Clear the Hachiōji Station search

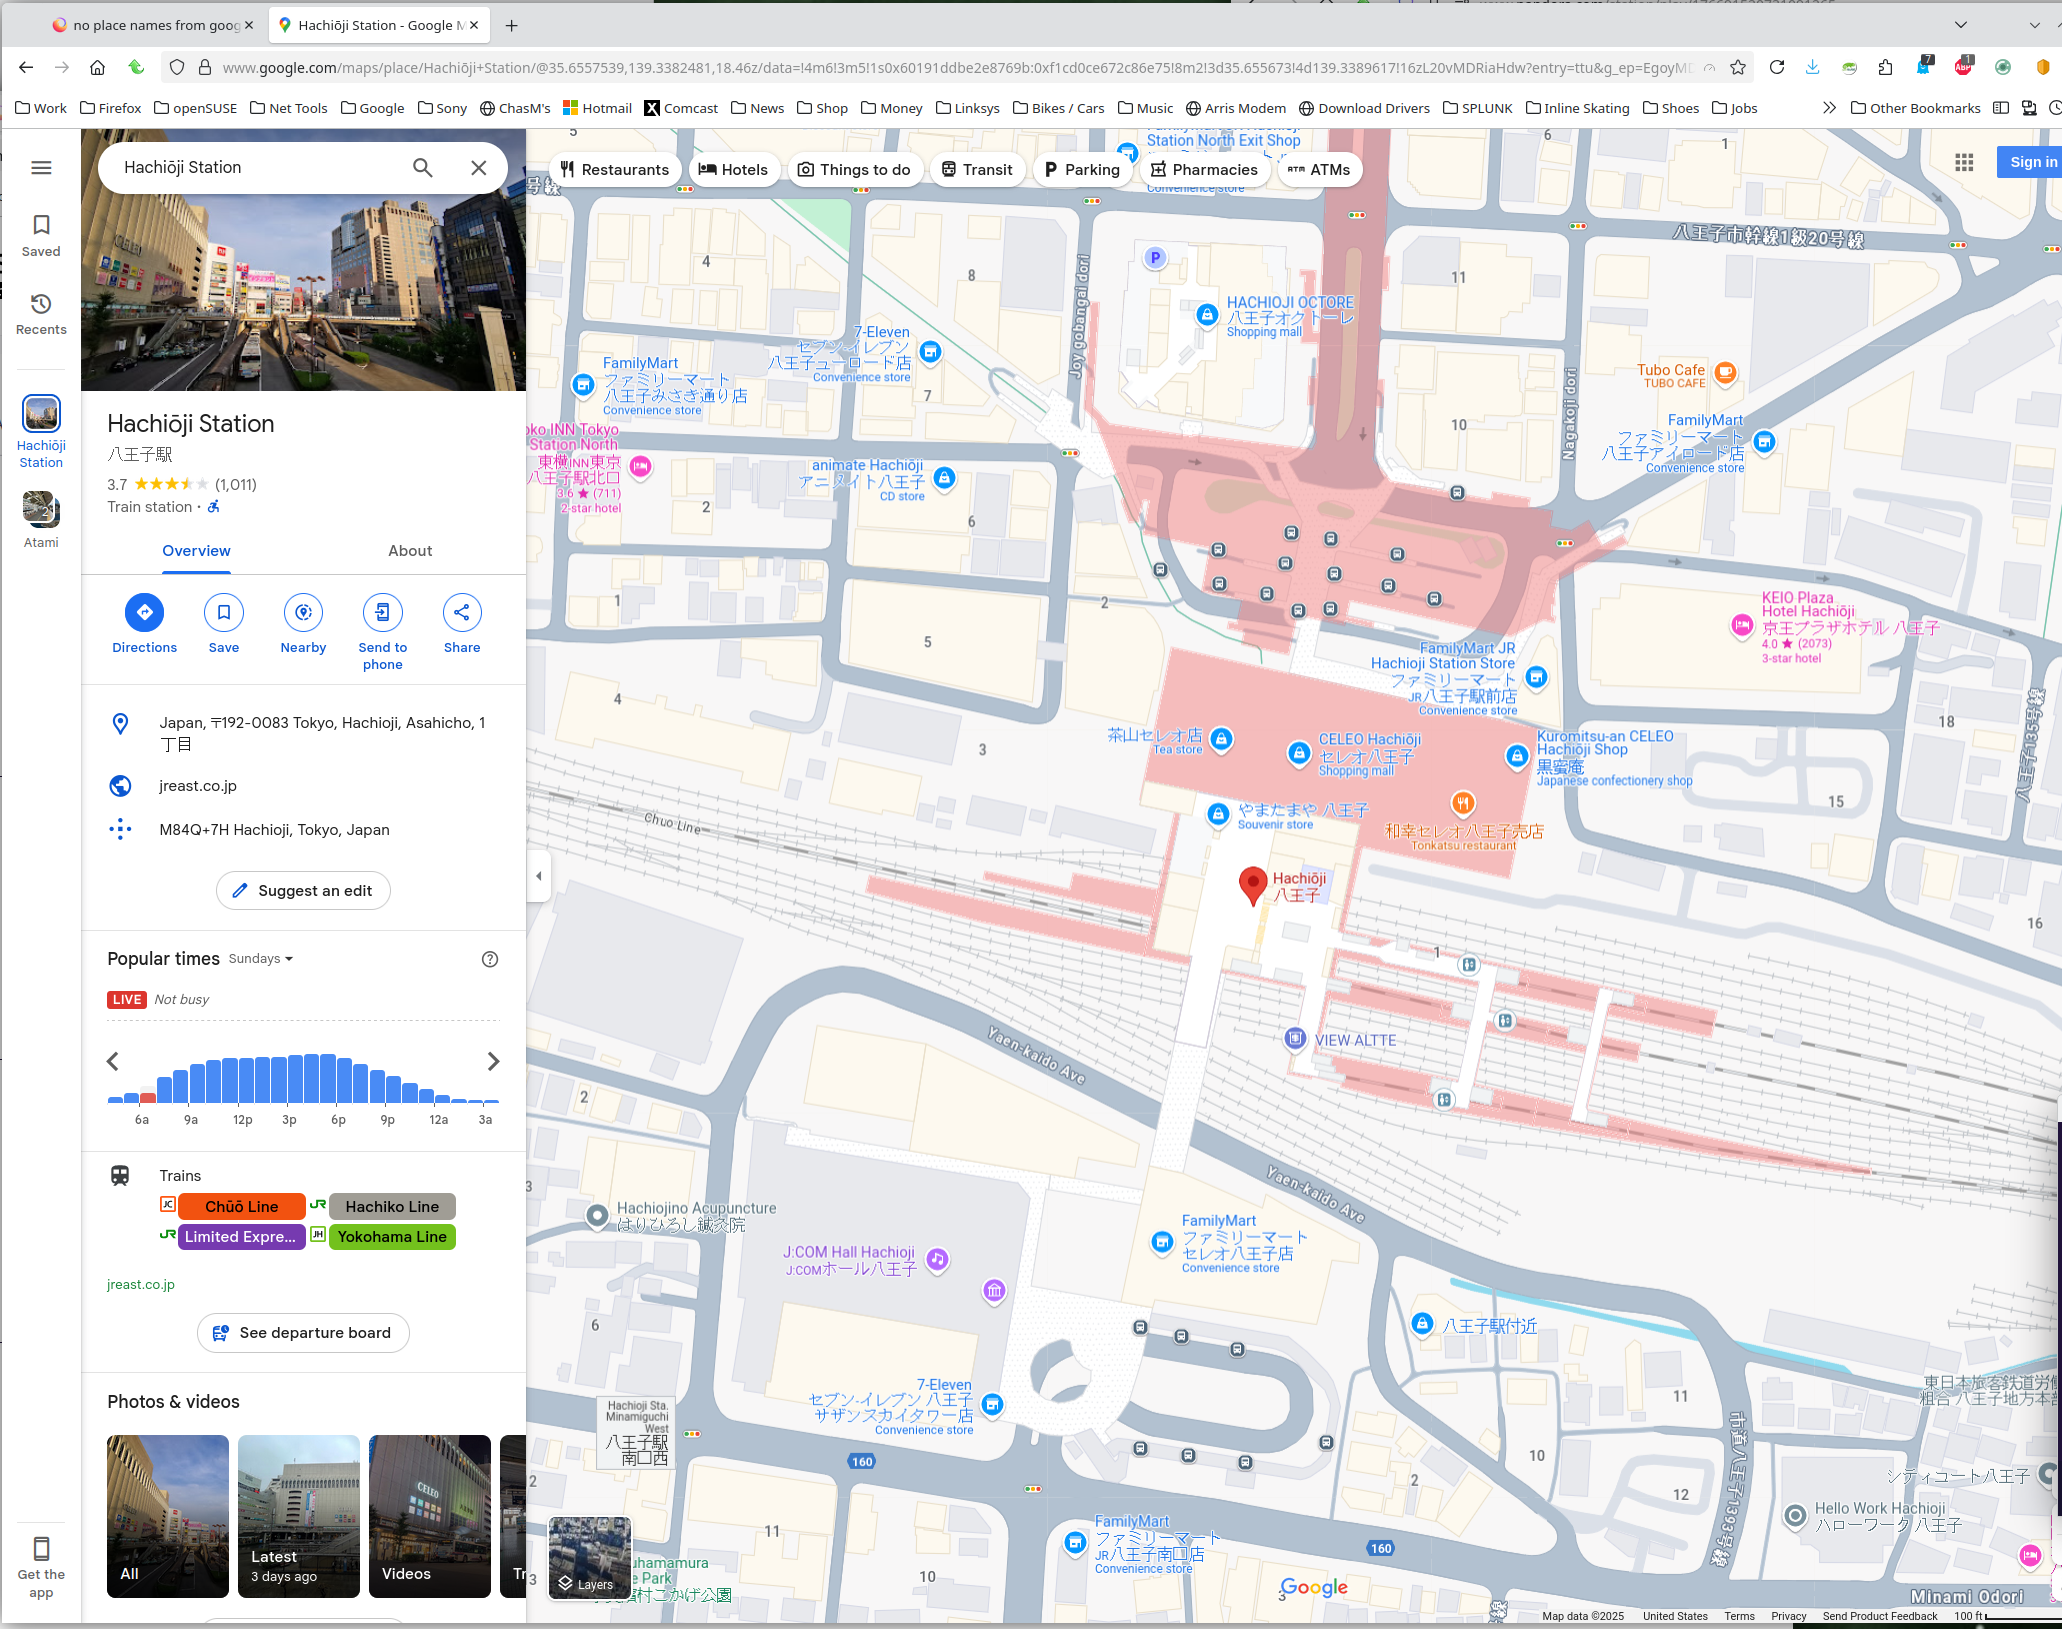[x=479, y=168]
